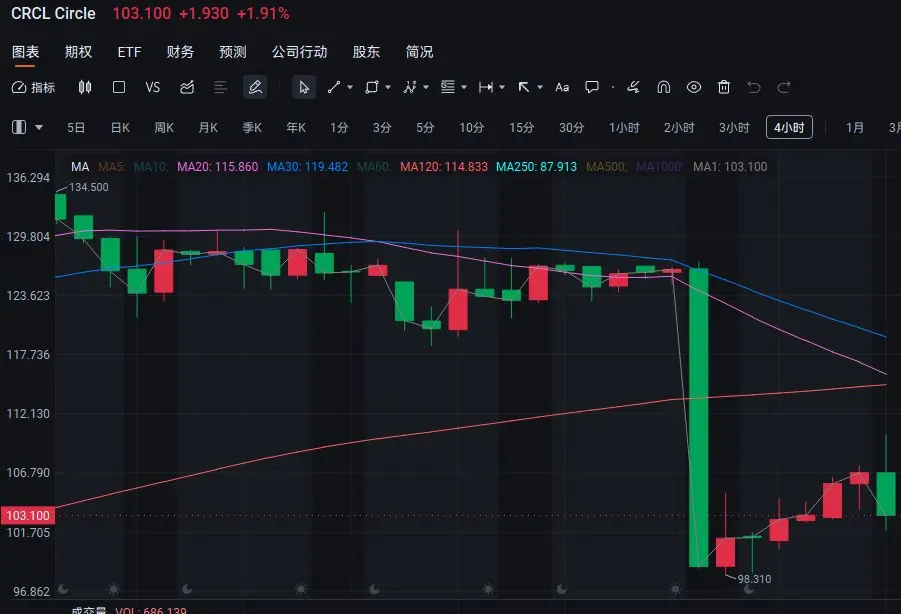Select the 3小时 interval
The image size is (901, 614).
click(734, 128)
